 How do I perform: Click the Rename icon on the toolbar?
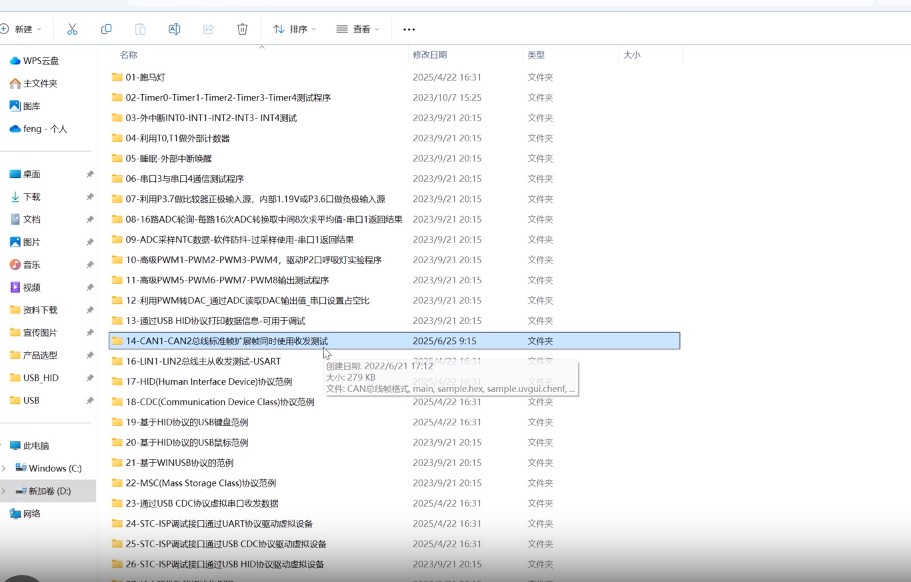click(173, 29)
